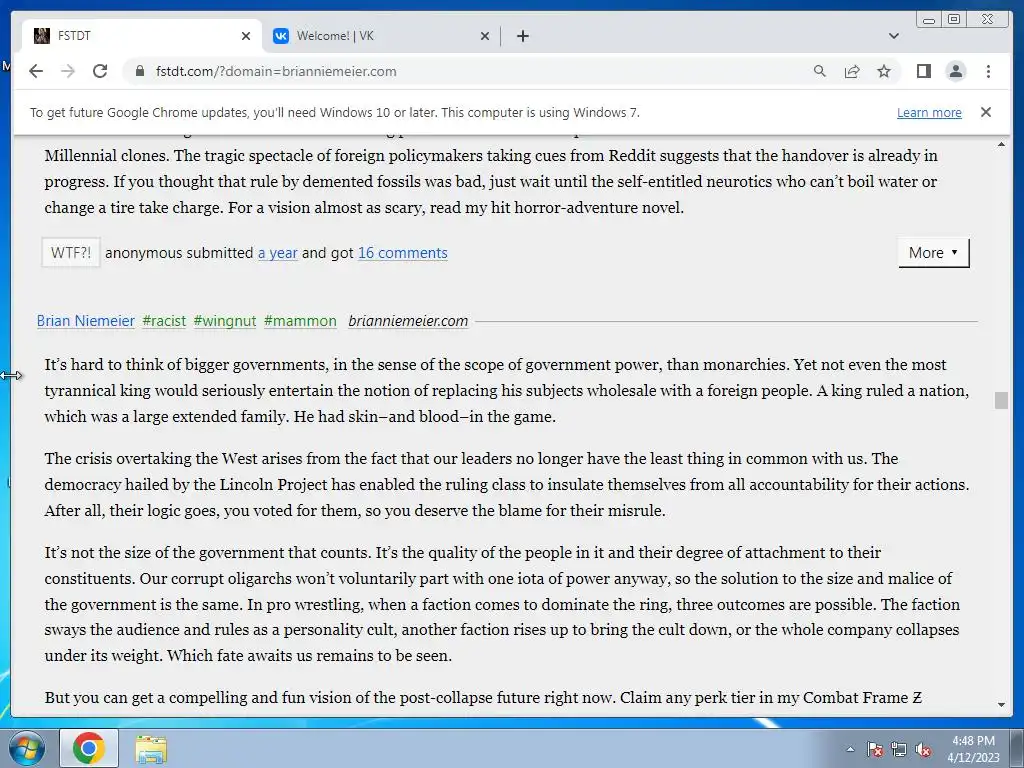
Task: Switch to the Welcome | VK tab
Action: (381, 36)
